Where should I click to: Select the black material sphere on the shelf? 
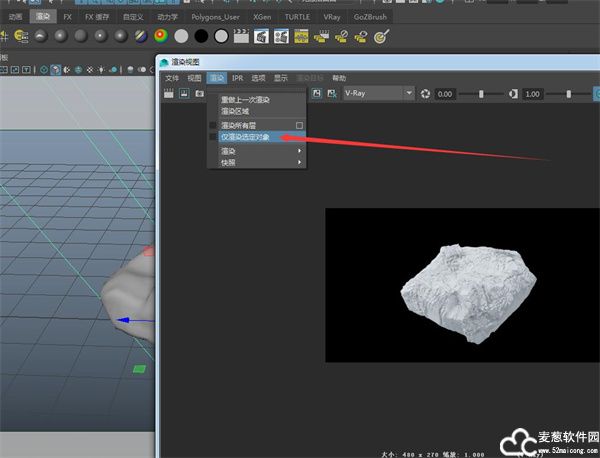(x=201, y=36)
